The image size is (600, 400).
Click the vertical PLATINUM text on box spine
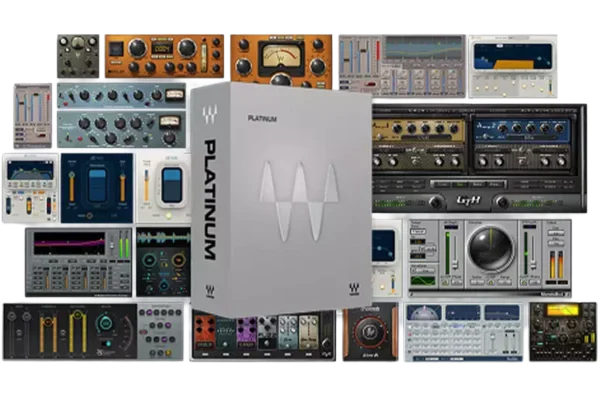pyautogui.click(x=210, y=200)
